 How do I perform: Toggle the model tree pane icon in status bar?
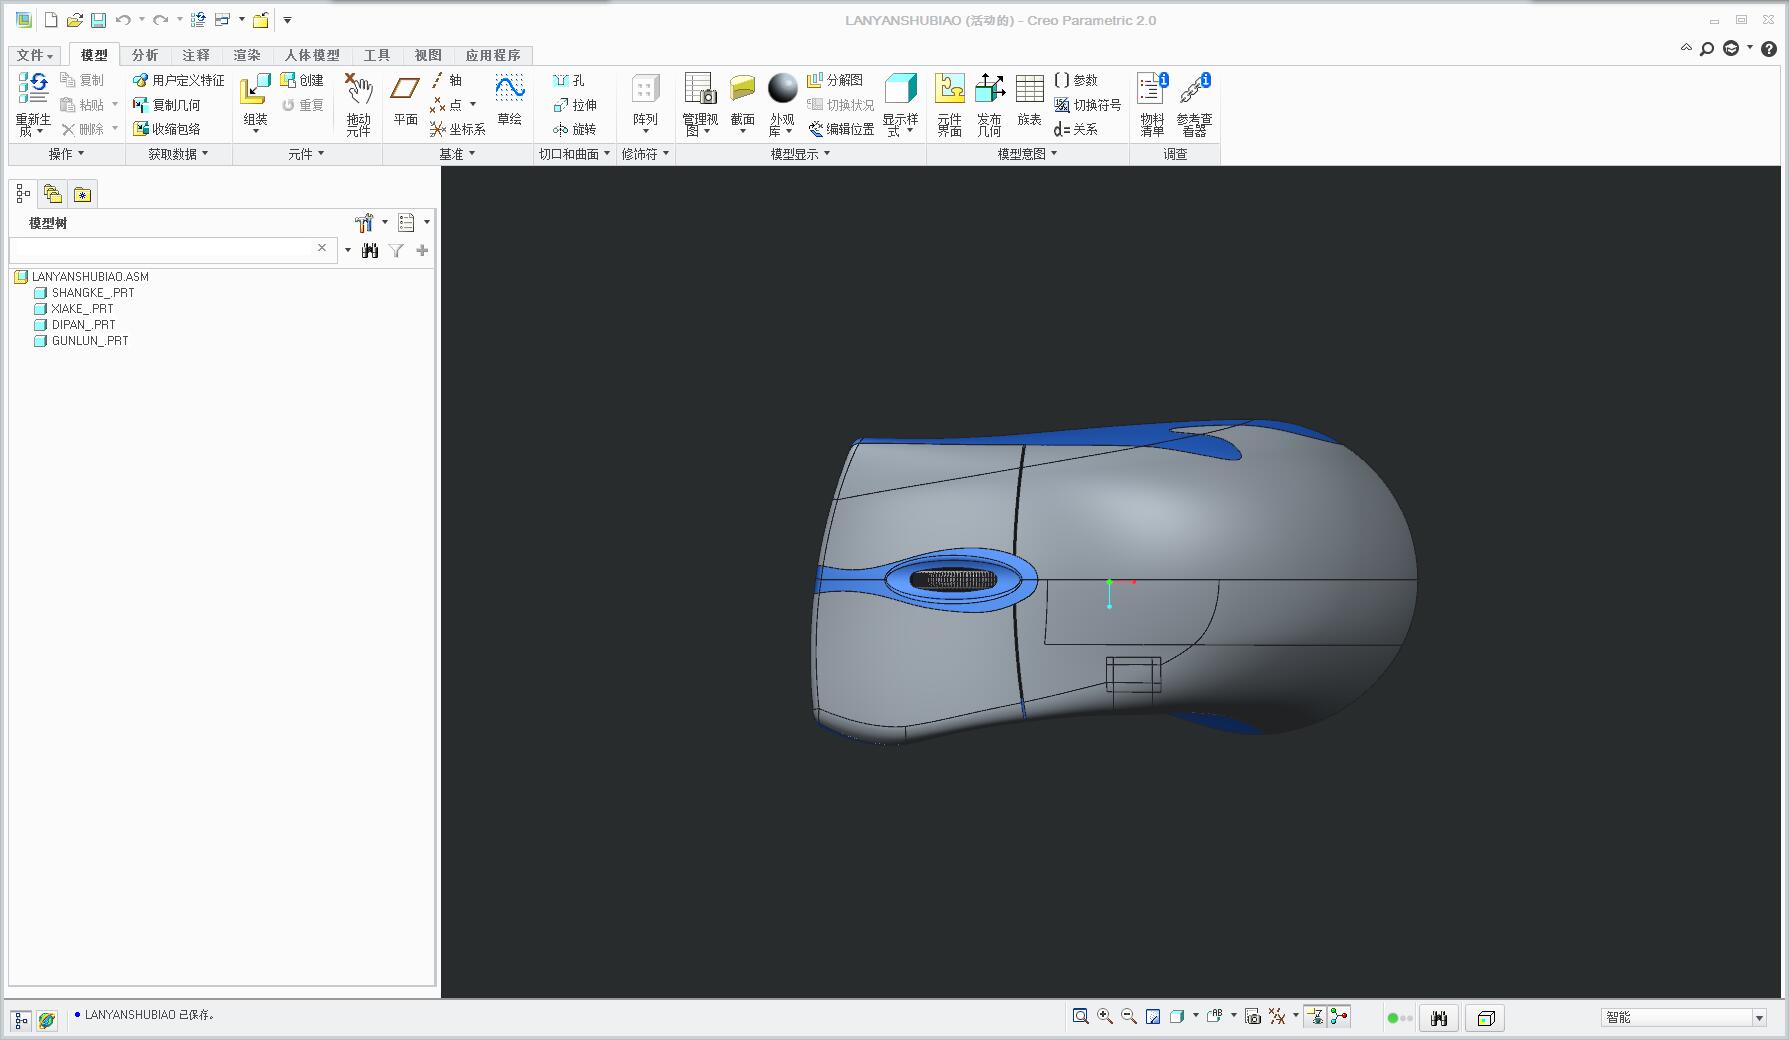point(21,1020)
